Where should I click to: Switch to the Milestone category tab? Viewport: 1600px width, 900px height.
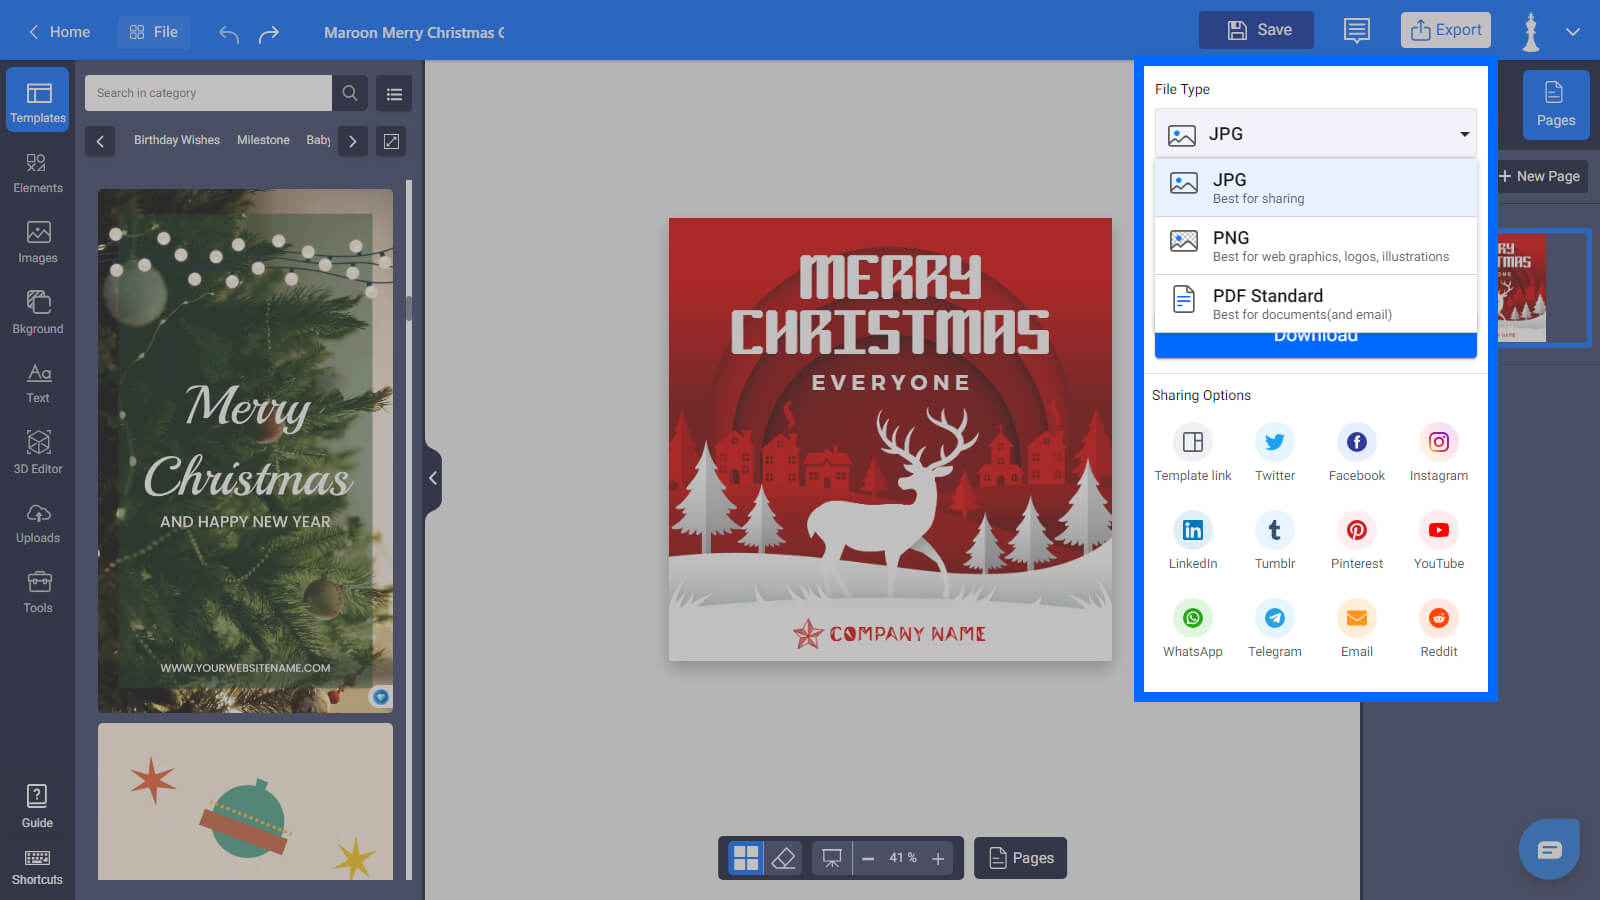(x=263, y=140)
